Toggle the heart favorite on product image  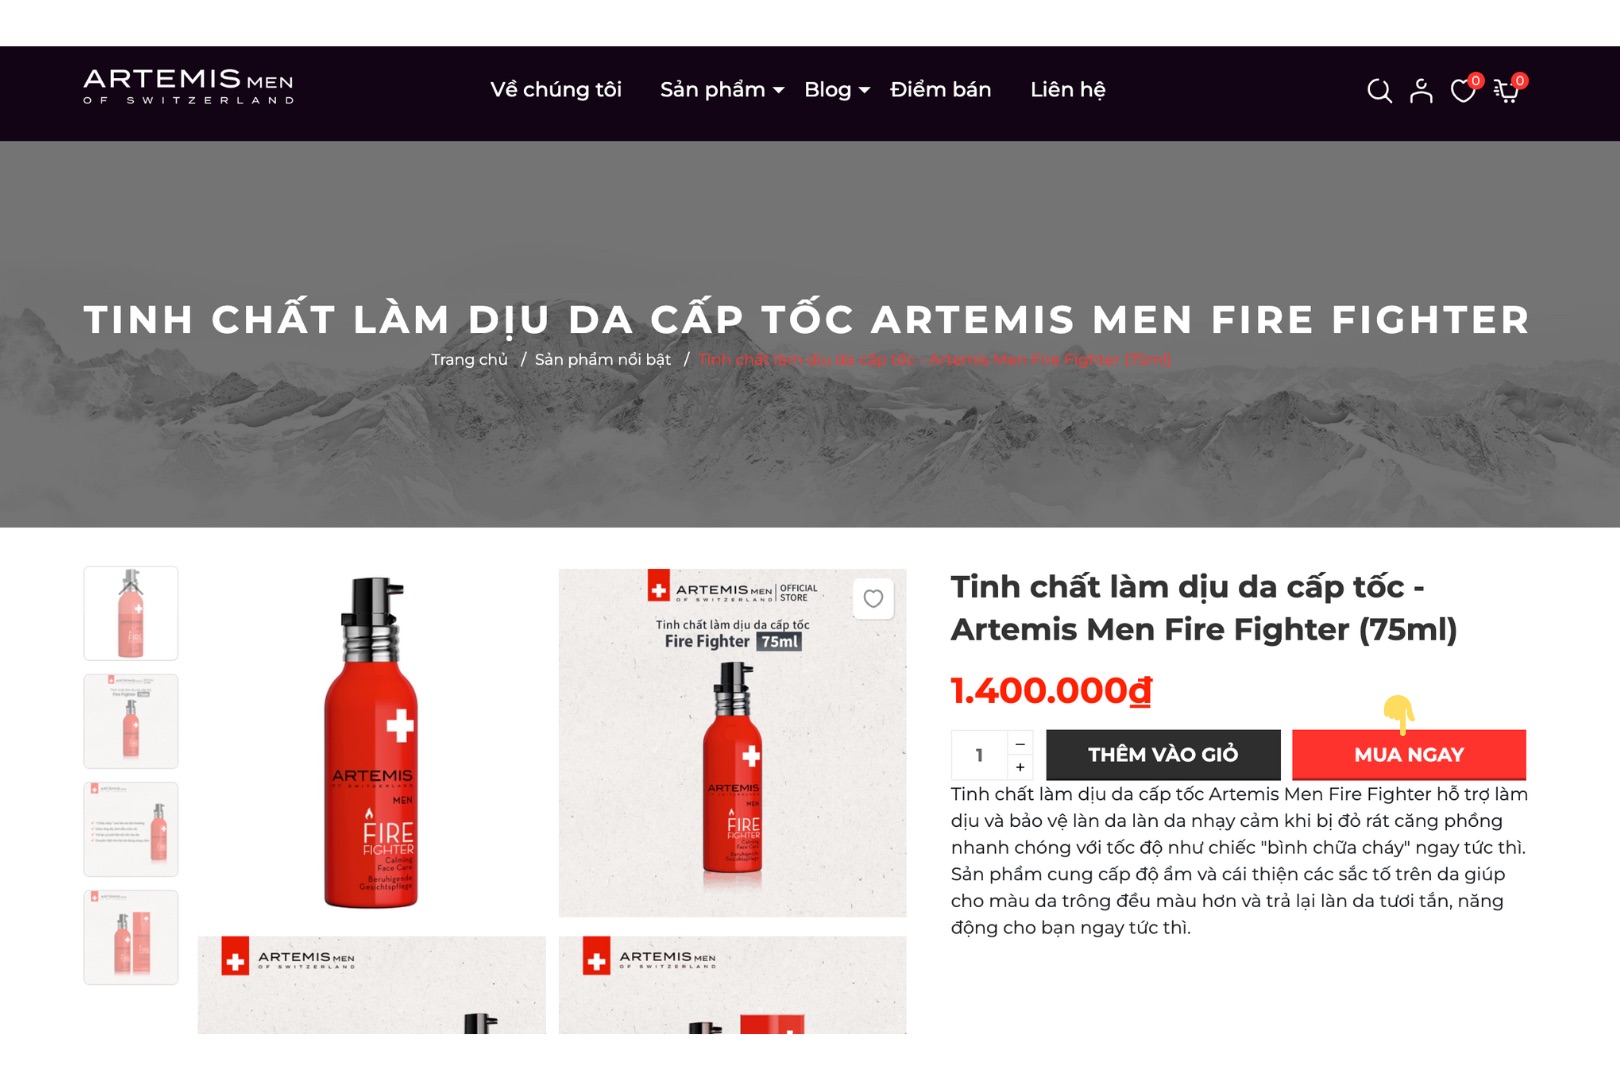(x=873, y=598)
